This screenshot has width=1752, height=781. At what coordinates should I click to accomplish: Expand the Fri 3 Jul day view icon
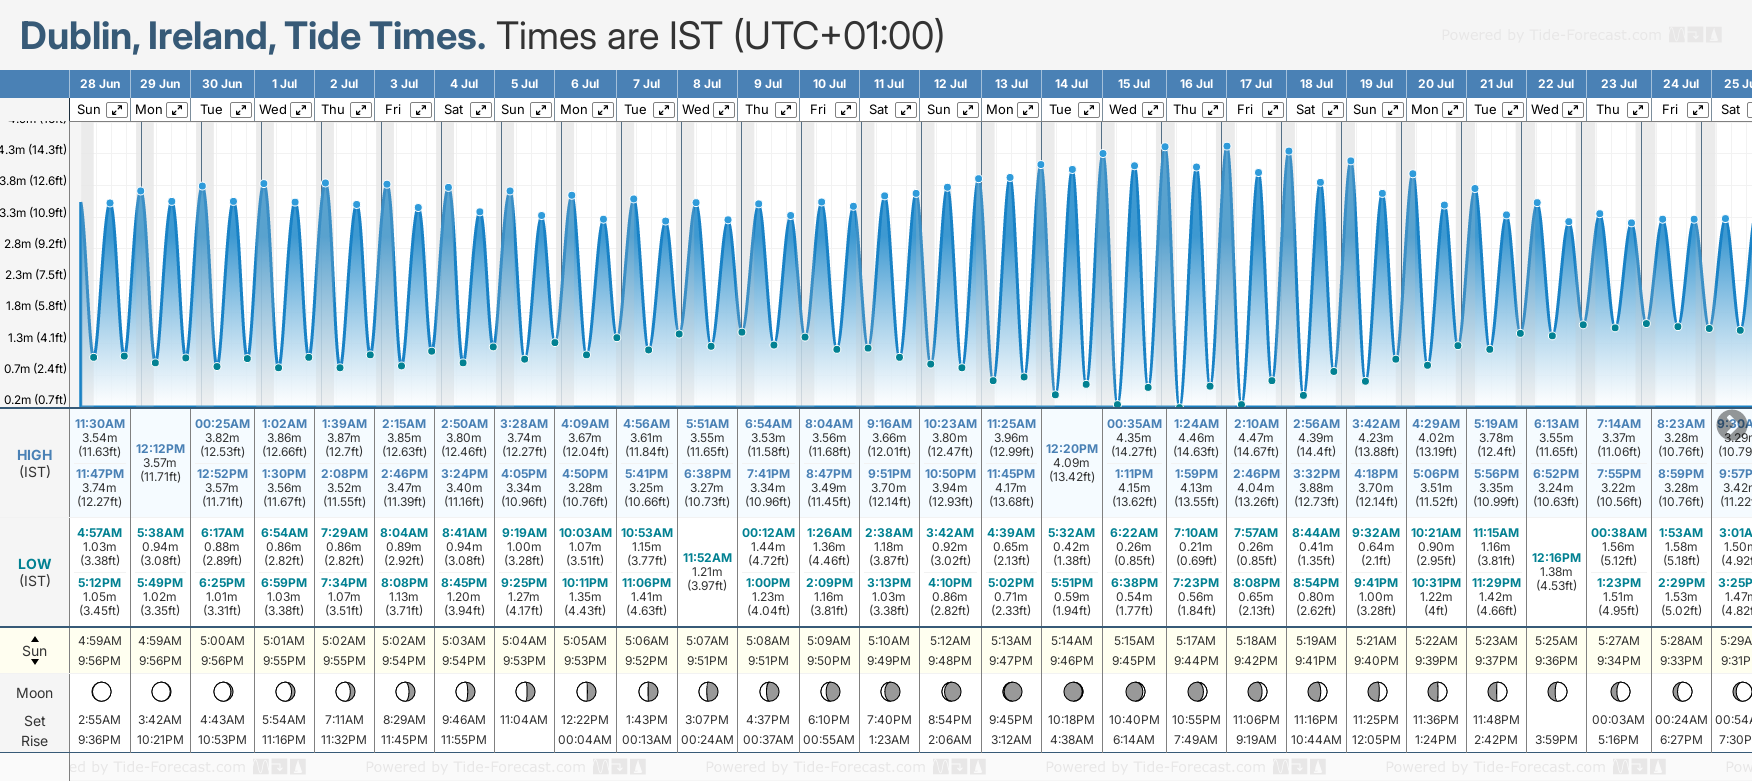click(x=421, y=110)
